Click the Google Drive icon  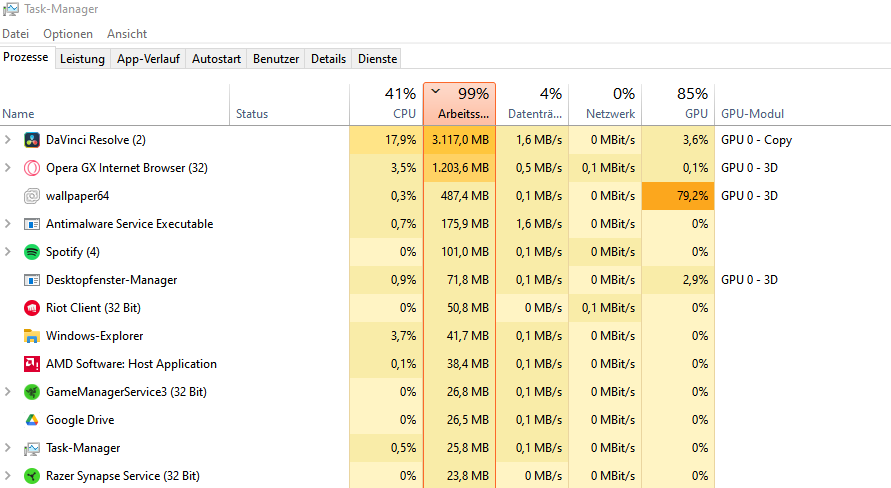32,420
